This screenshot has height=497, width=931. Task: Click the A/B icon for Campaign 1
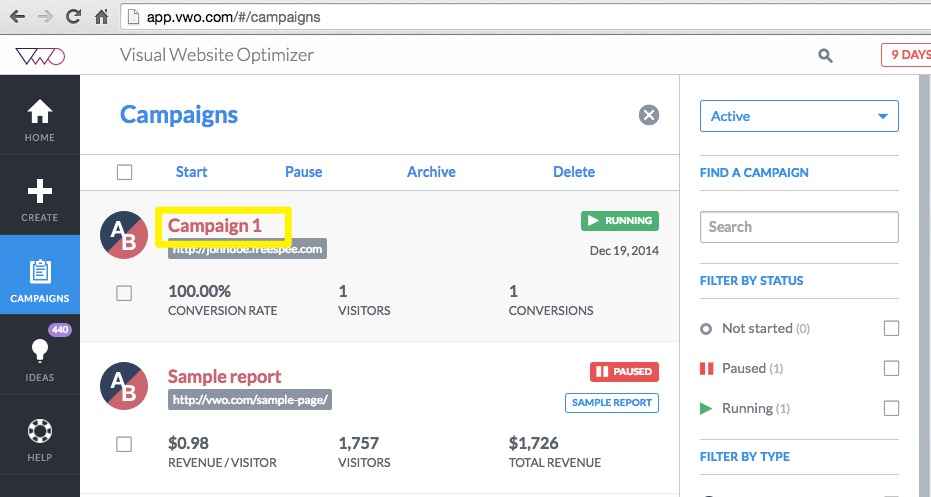[x=124, y=236]
